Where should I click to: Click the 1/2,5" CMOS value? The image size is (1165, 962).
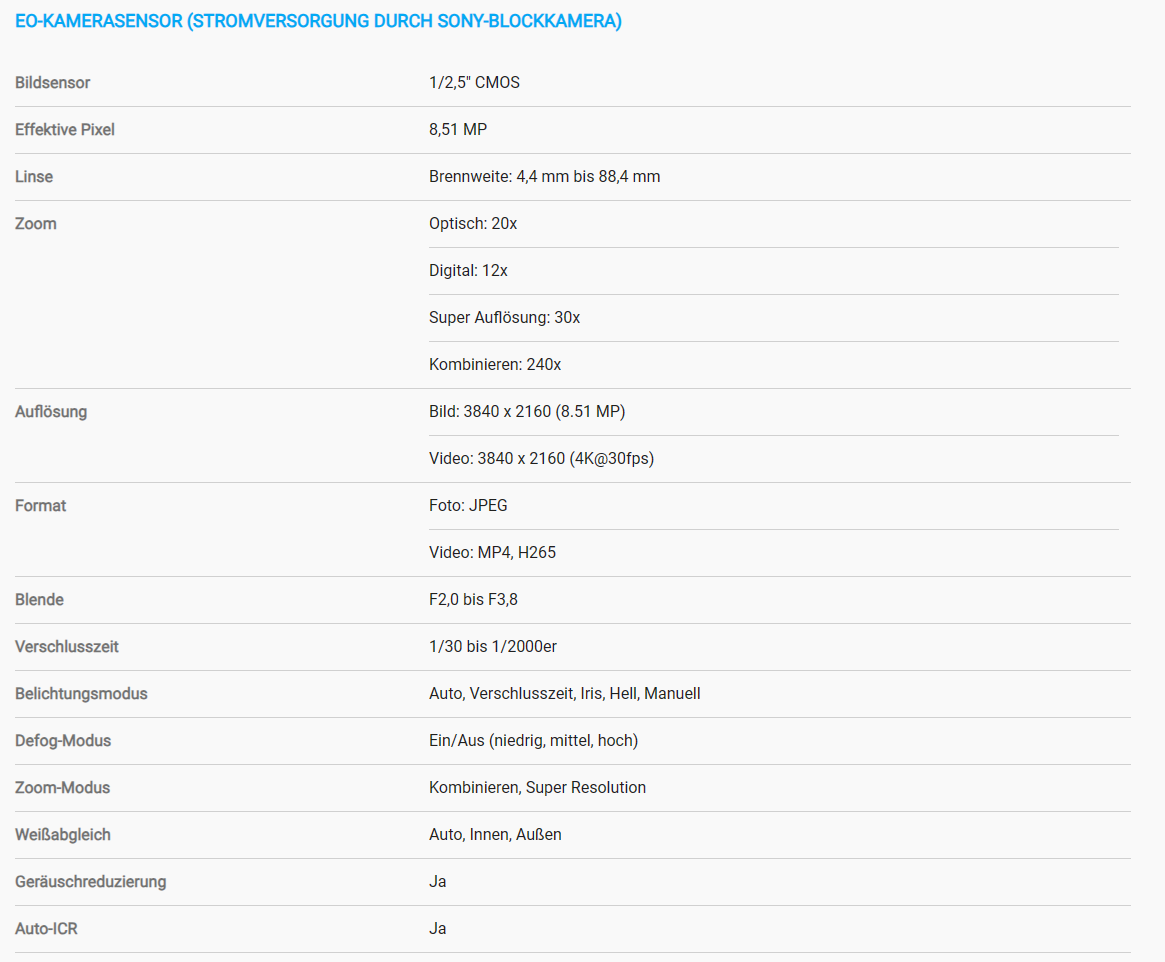pos(474,82)
